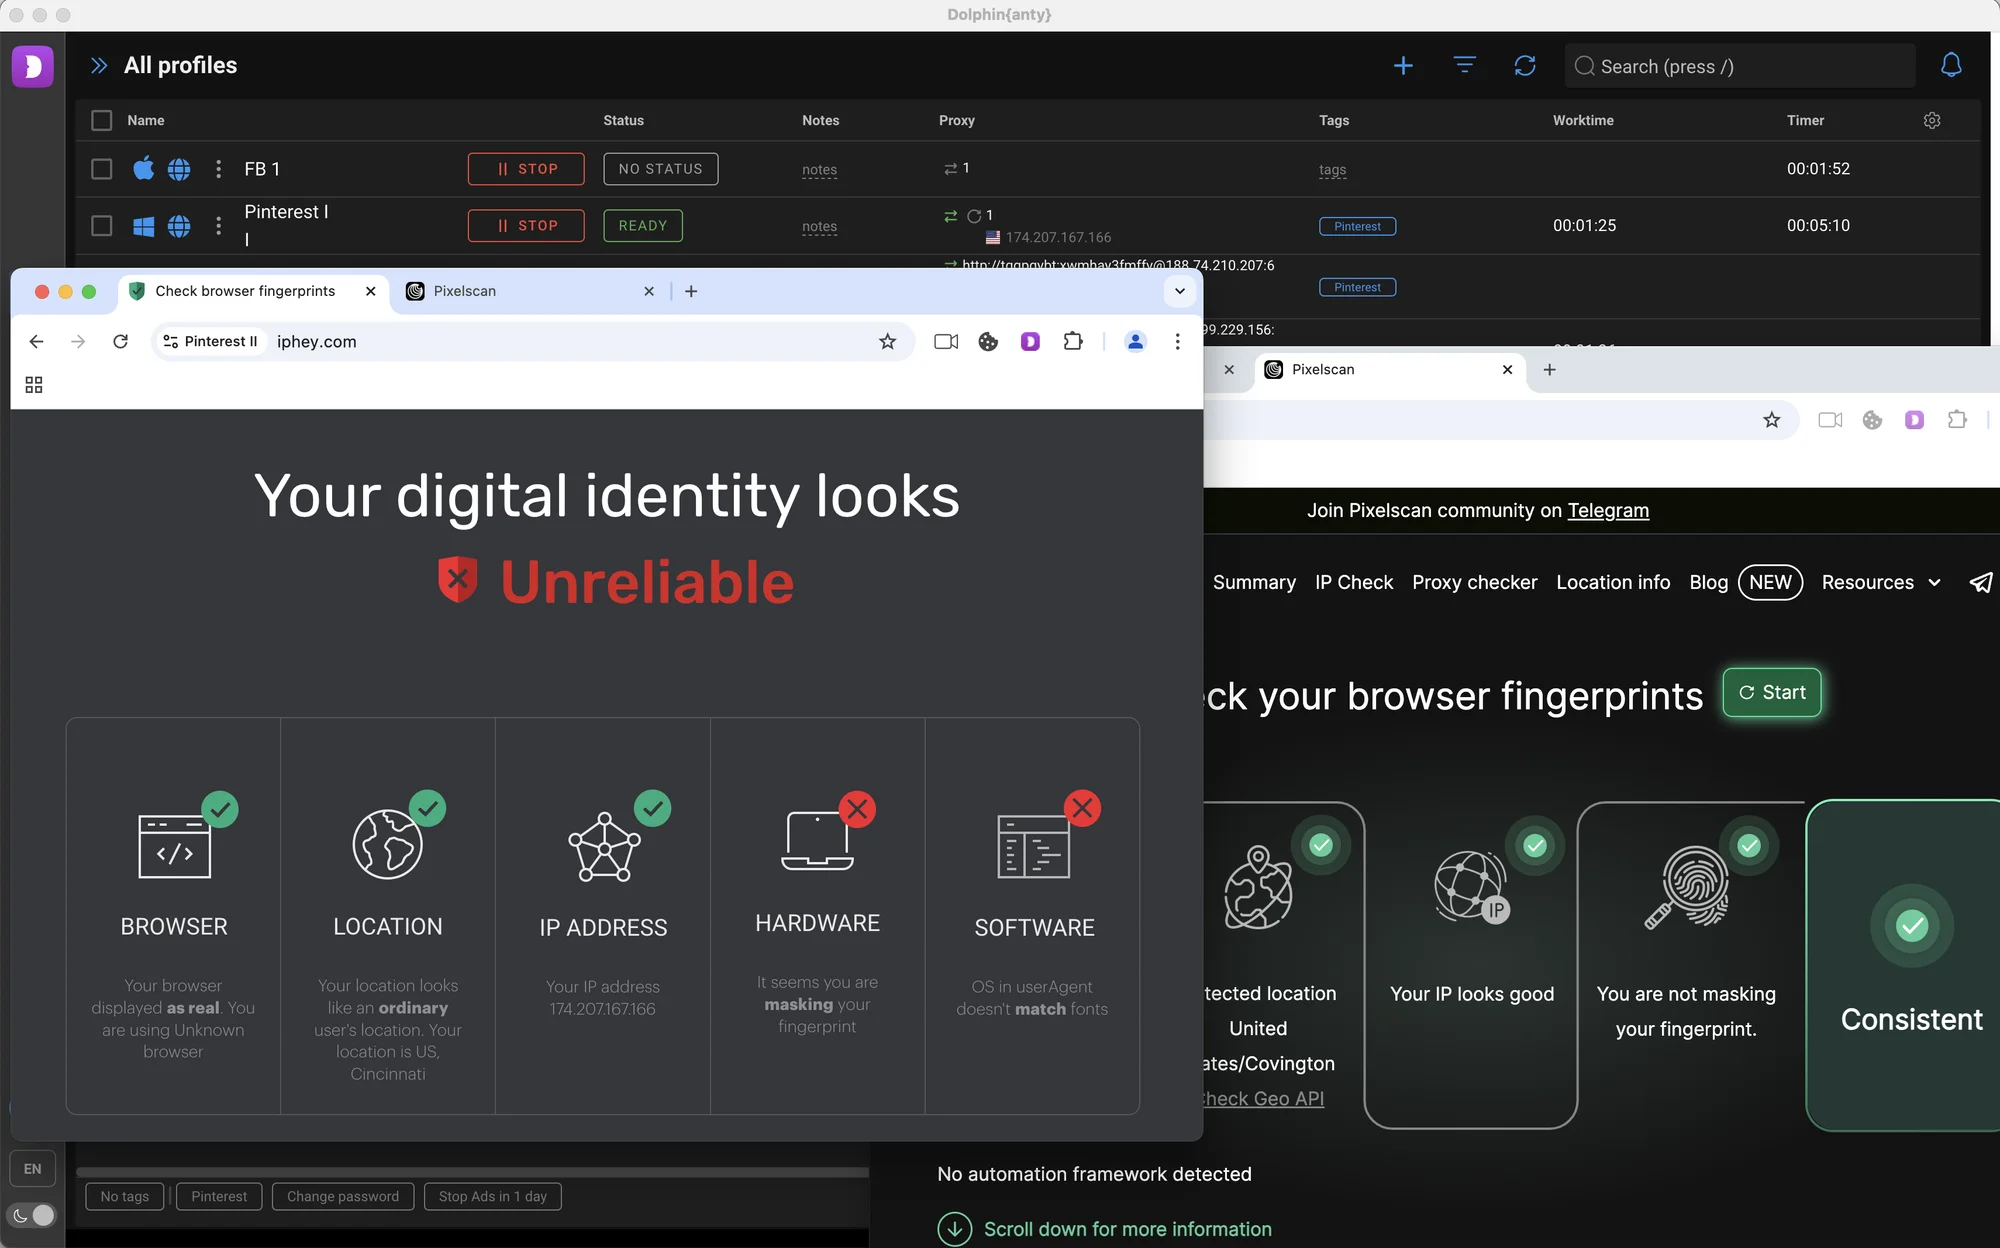The height and width of the screenshot is (1248, 2000).
Task: Open FB 1 three-dot options menu
Action: click(218, 169)
